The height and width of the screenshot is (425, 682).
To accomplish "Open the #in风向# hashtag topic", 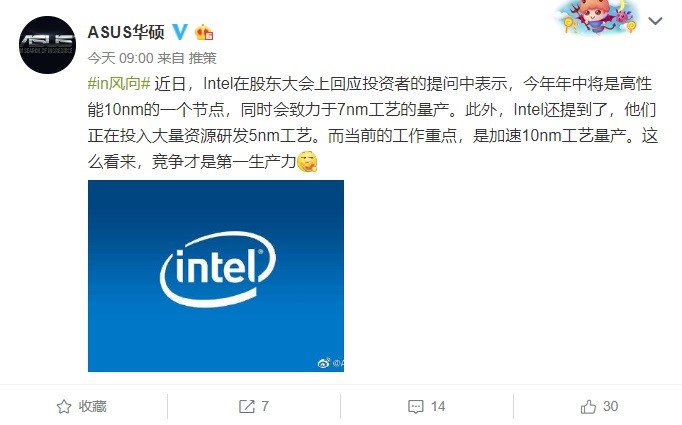I will pyautogui.click(x=119, y=88).
